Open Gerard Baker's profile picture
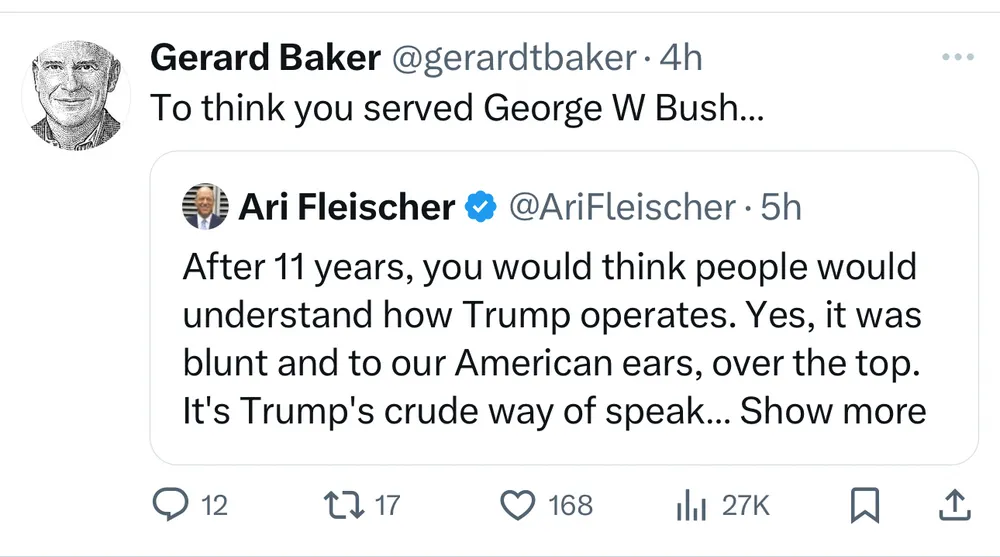 68,97
